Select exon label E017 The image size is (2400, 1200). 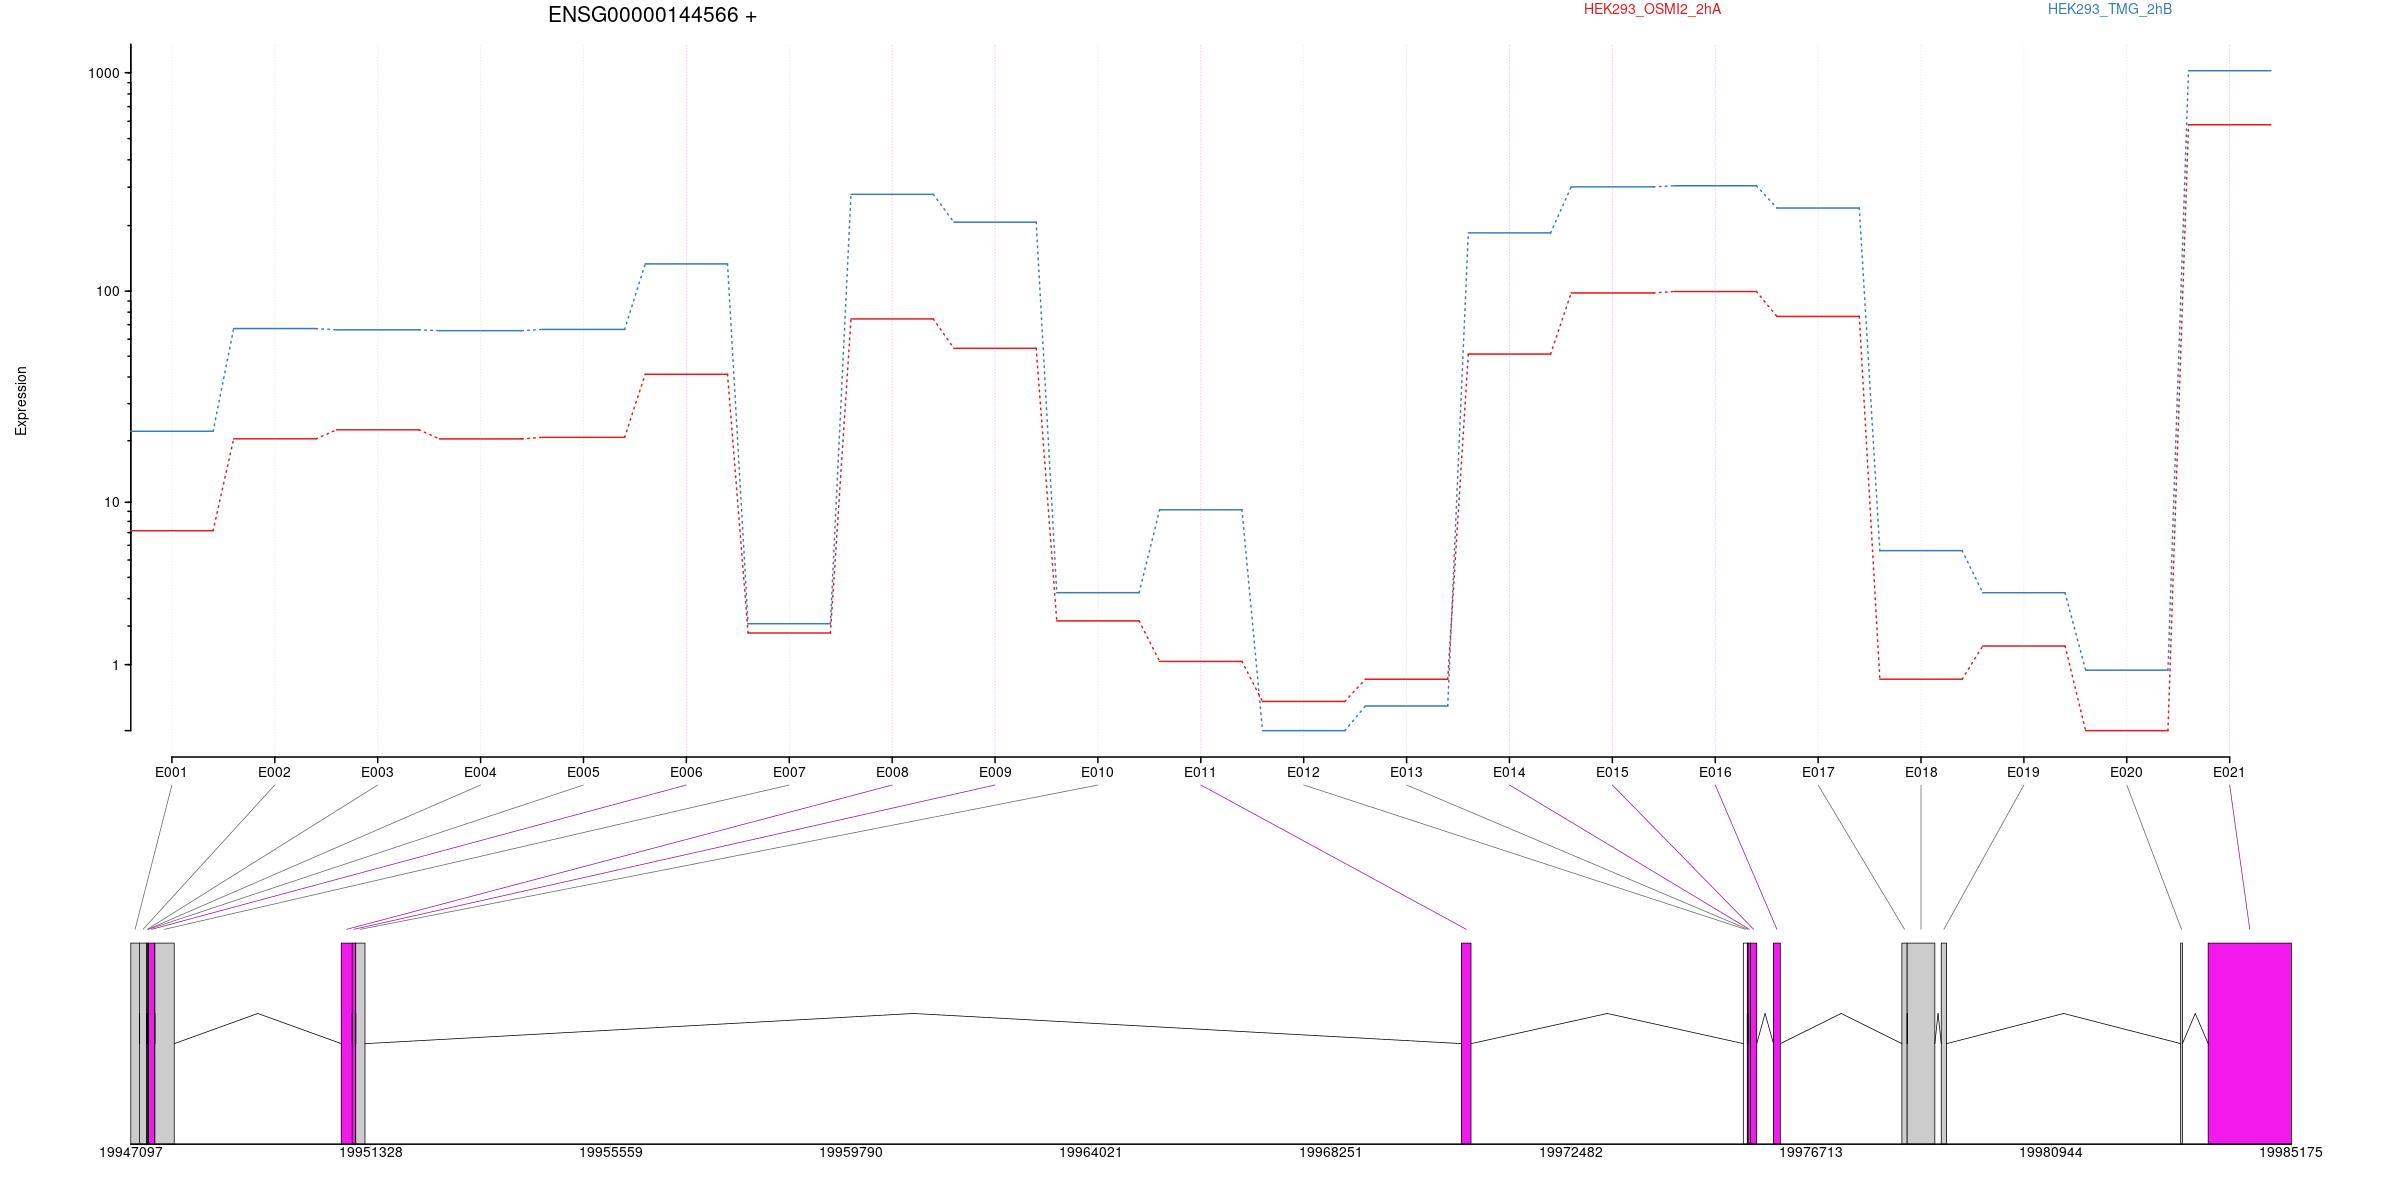click(1818, 772)
